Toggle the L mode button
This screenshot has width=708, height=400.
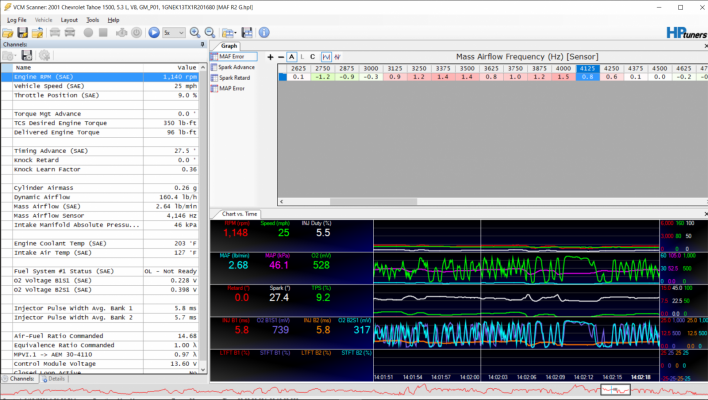(302, 57)
